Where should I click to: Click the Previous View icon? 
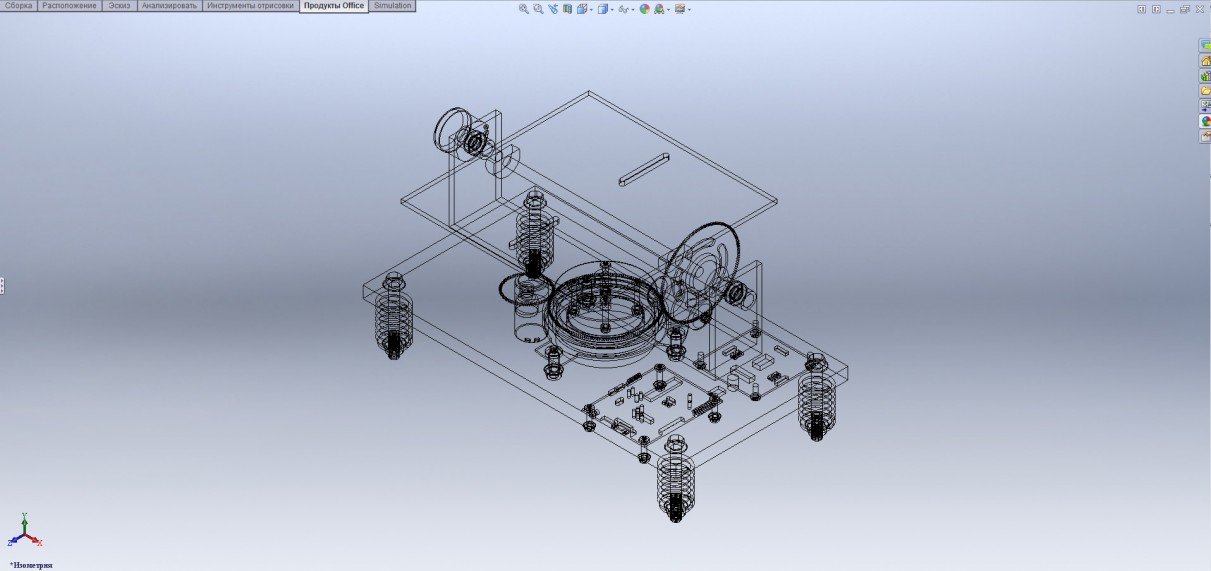pos(553,9)
